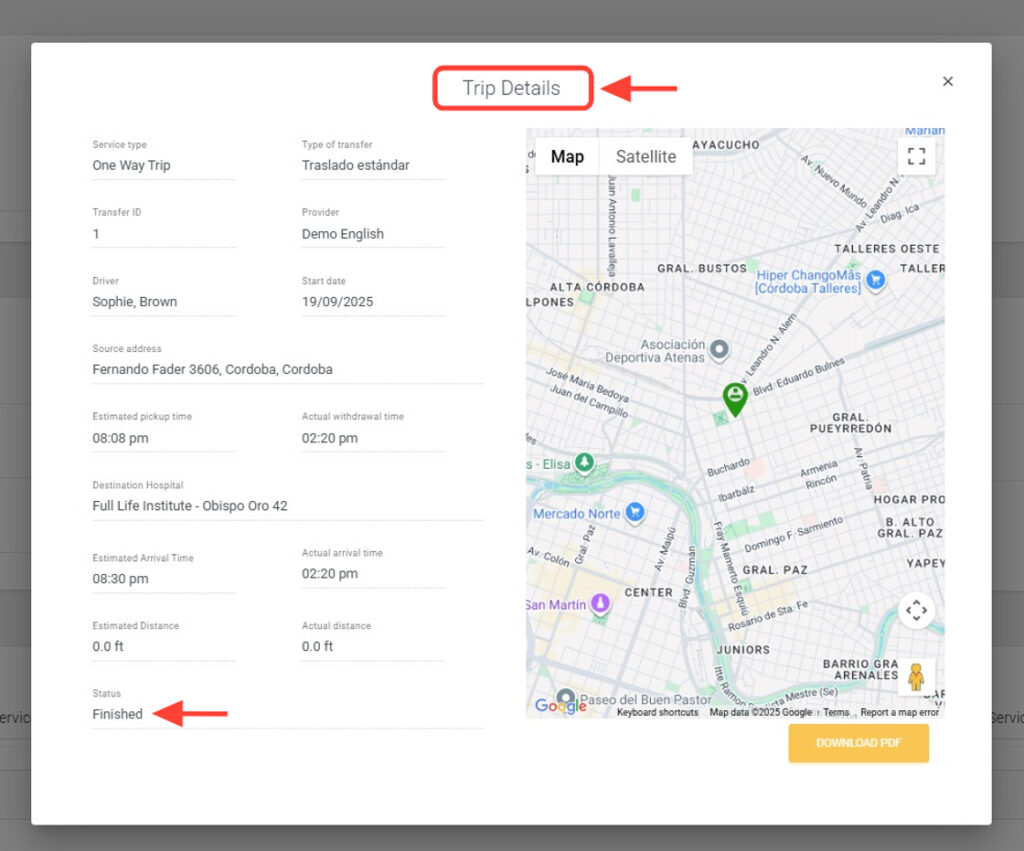This screenshot has height=851, width=1024.
Task: Click the Google logo on the map
Action: [x=559, y=706]
